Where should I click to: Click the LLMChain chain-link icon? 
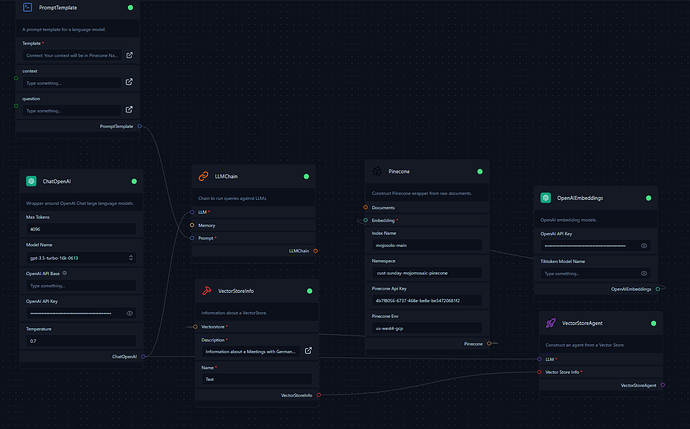203,176
